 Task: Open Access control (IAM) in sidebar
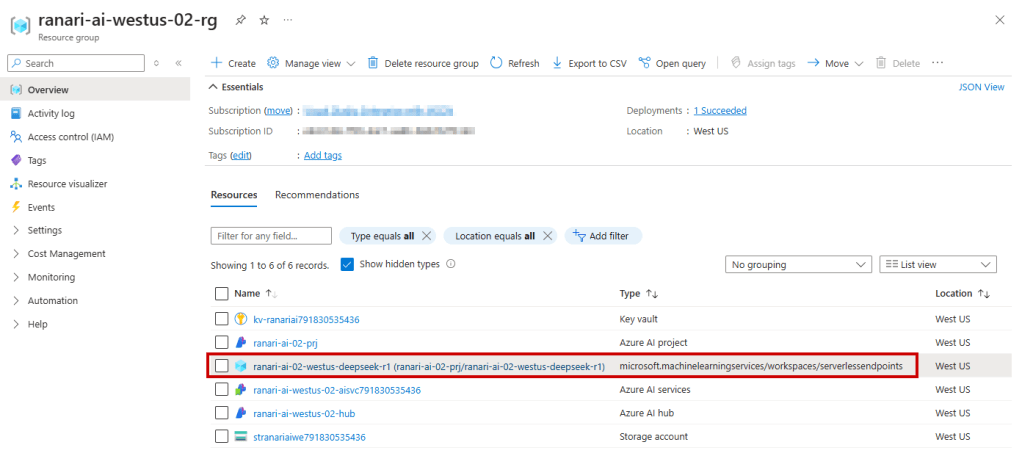coord(70,137)
